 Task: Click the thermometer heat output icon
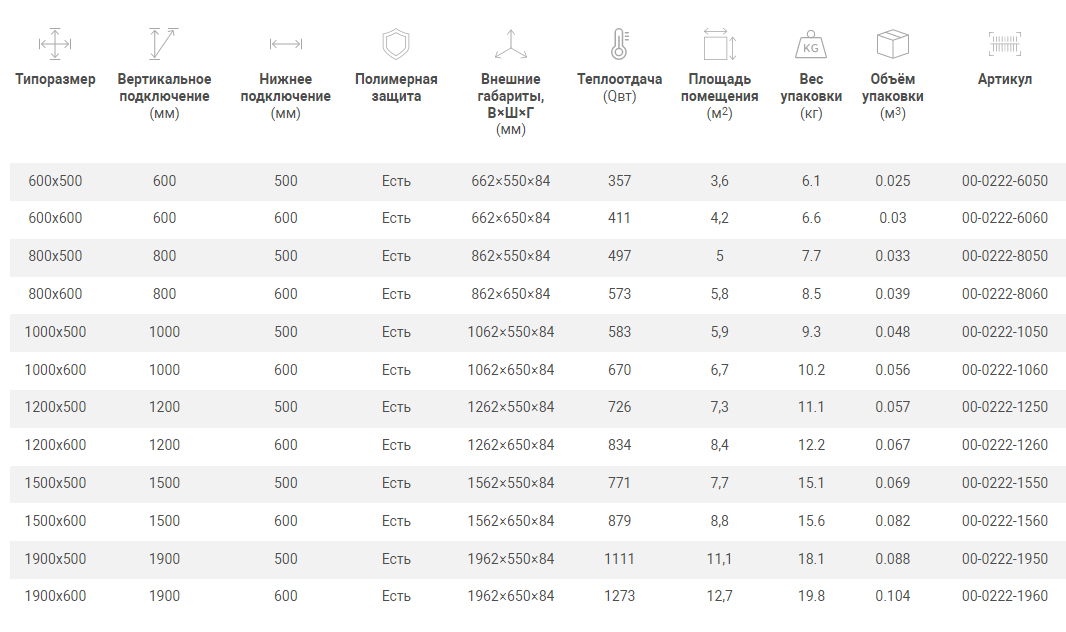pyautogui.click(x=619, y=44)
